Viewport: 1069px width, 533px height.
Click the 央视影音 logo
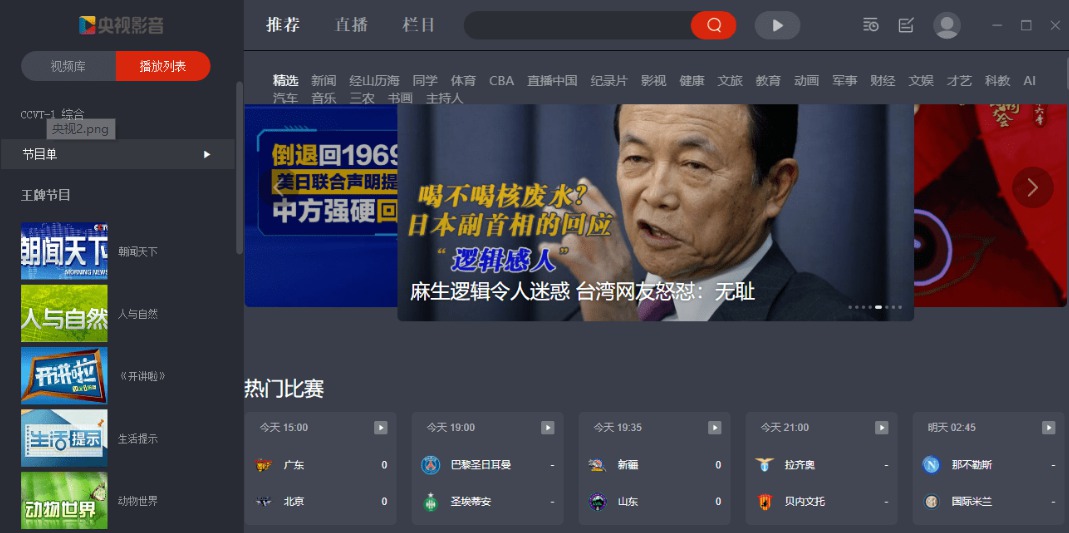tap(121, 25)
